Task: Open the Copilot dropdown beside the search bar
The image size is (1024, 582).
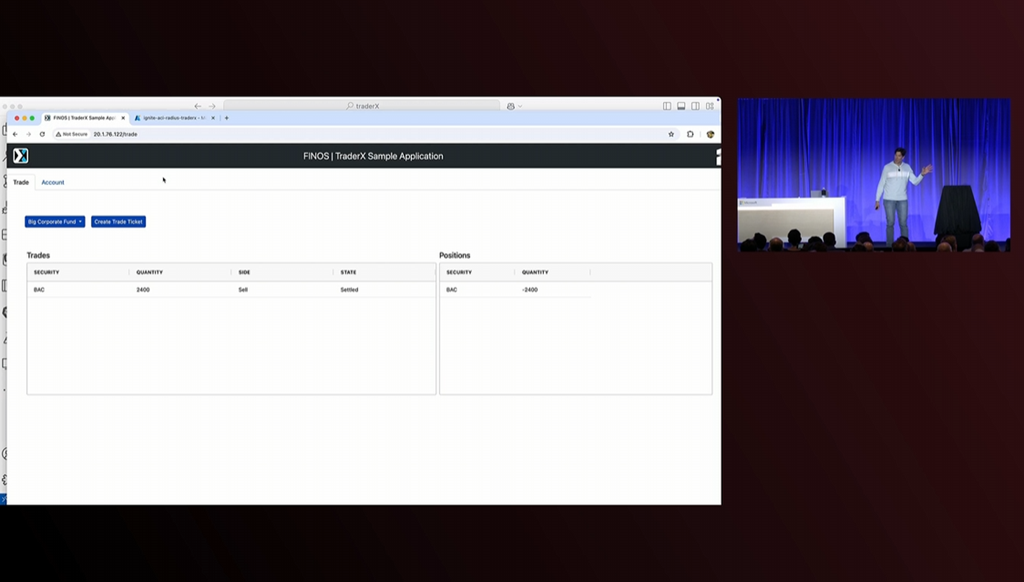Action: (514, 106)
